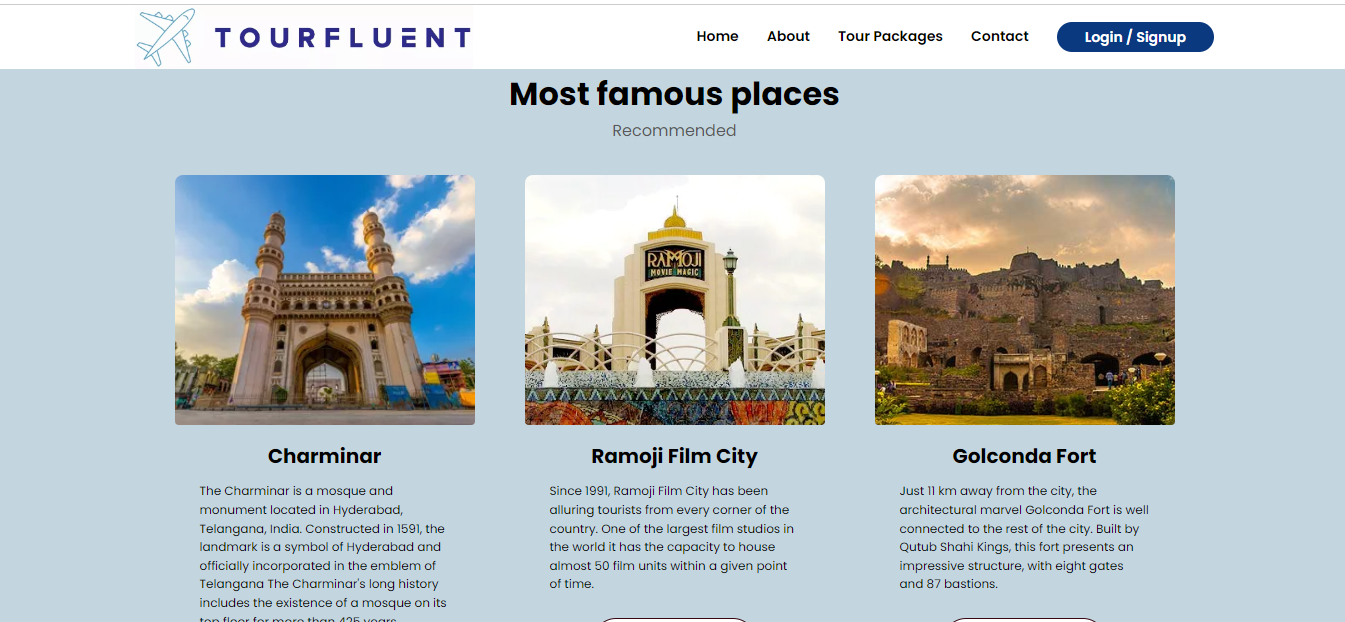This screenshot has height=622, width=1345.
Task: Go to Tour Packages page
Action: [x=890, y=36]
